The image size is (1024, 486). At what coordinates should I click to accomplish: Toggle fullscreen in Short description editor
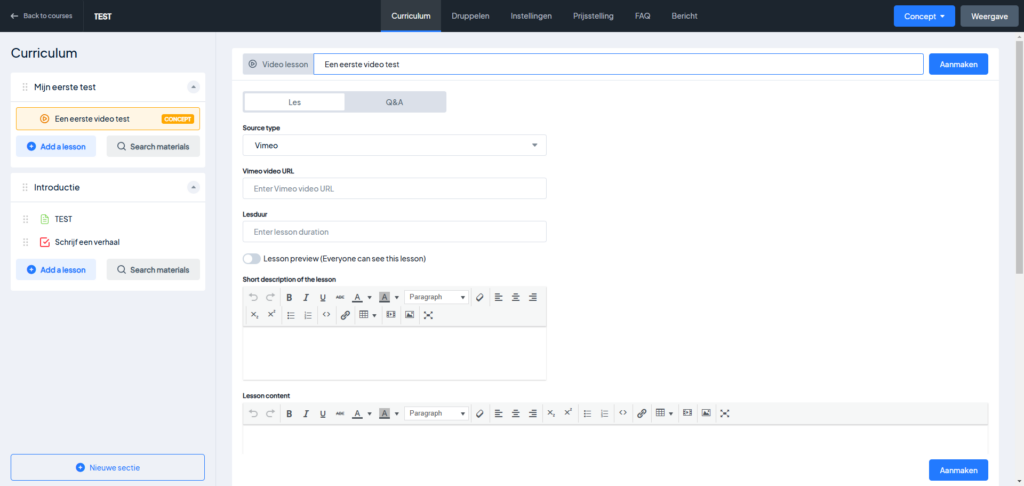point(428,315)
